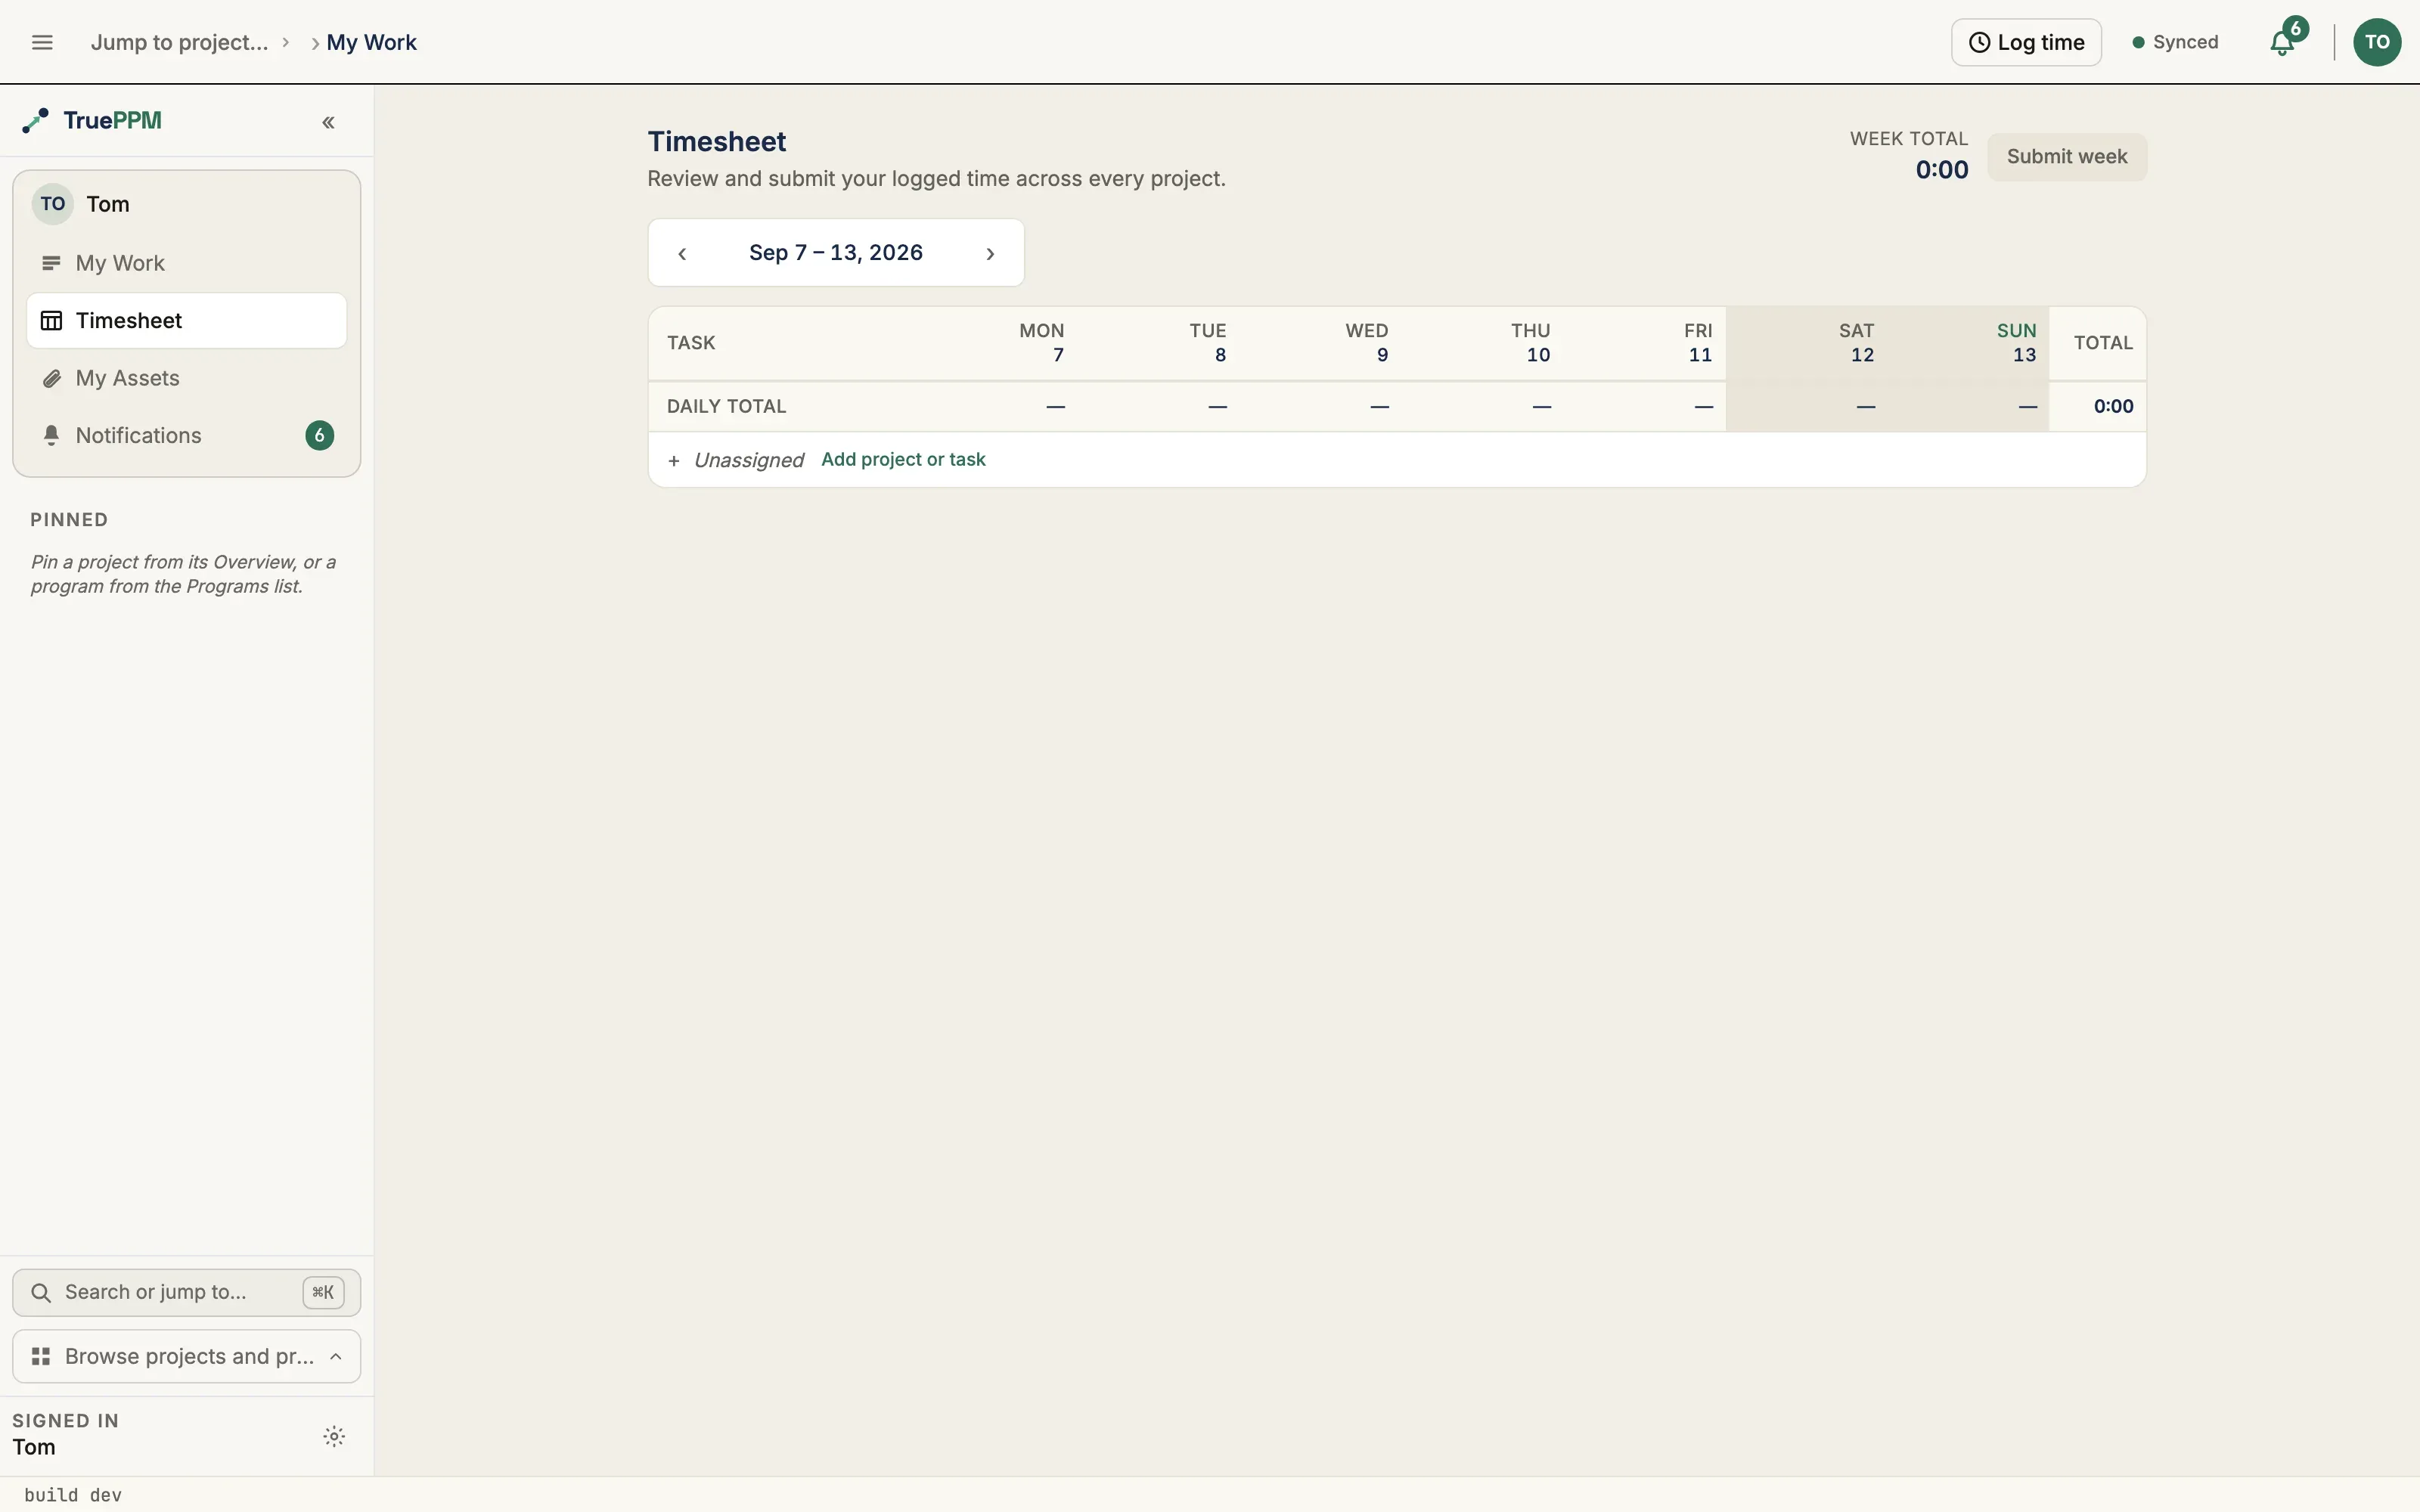The image size is (2420, 1512).
Task: Open the hamburger menu icon
Action: click(42, 42)
